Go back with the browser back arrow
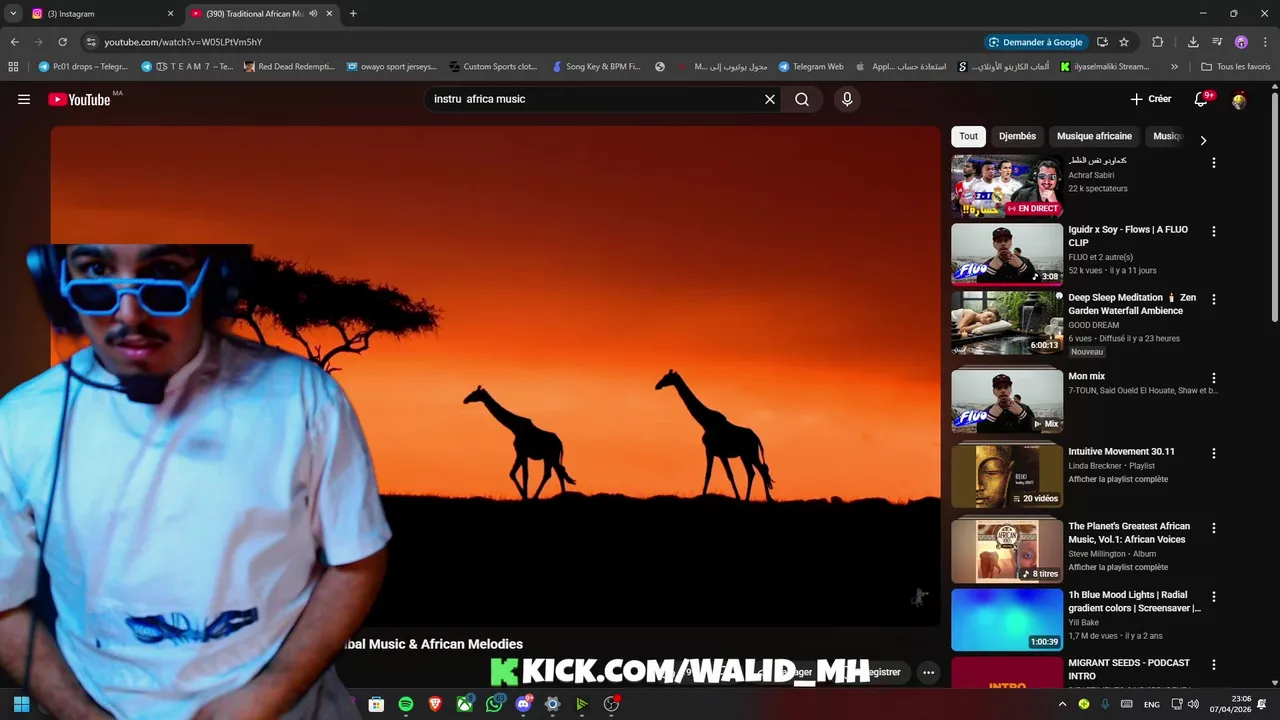The height and width of the screenshot is (720, 1280). coord(14,42)
